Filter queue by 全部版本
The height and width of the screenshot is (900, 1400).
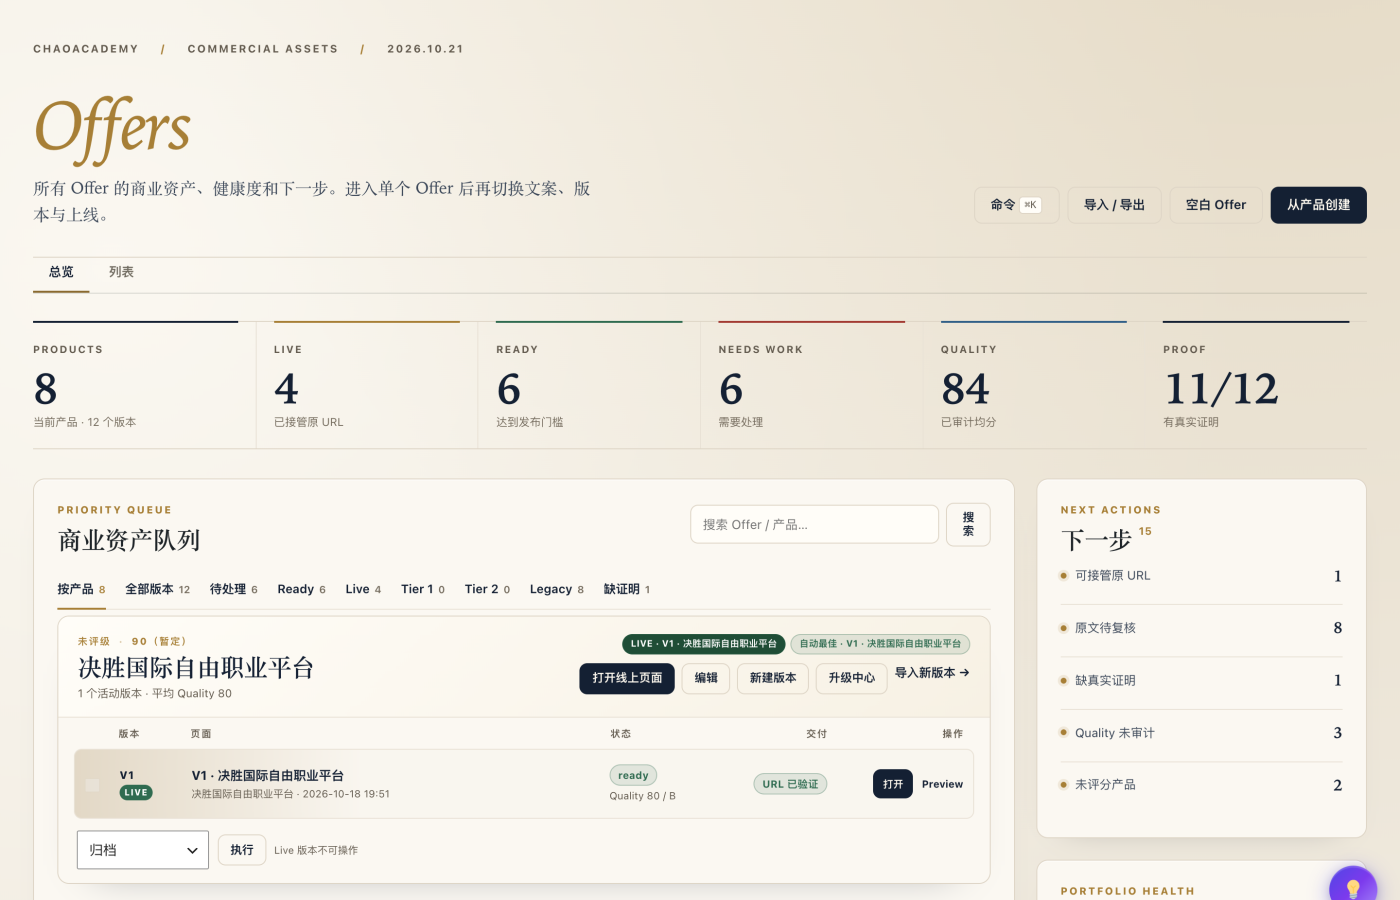(157, 589)
